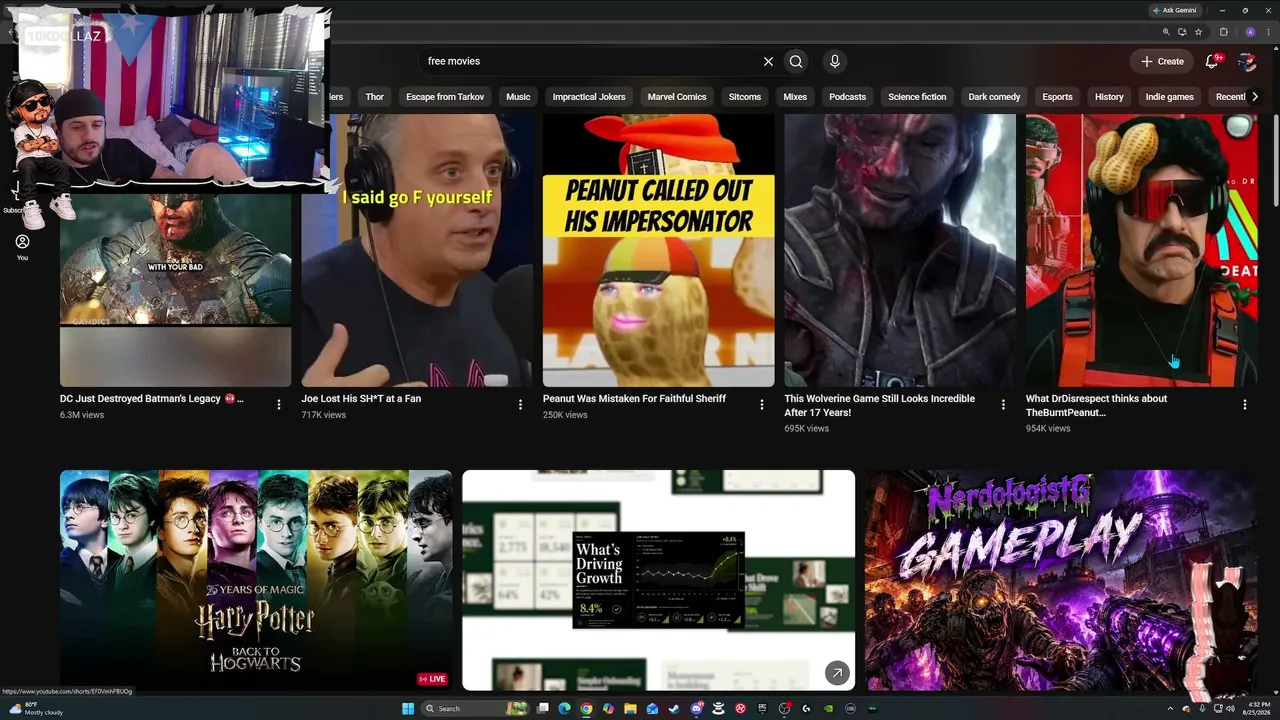Filter by the Podcasts chip
The height and width of the screenshot is (720, 1280).
coord(847,97)
